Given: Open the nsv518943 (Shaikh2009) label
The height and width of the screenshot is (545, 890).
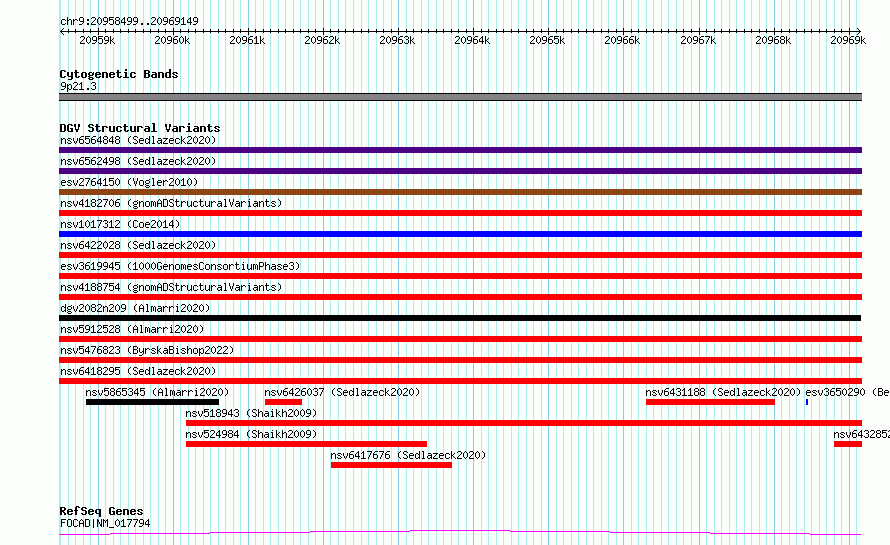Looking at the screenshot, I should click(x=251, y=413).
